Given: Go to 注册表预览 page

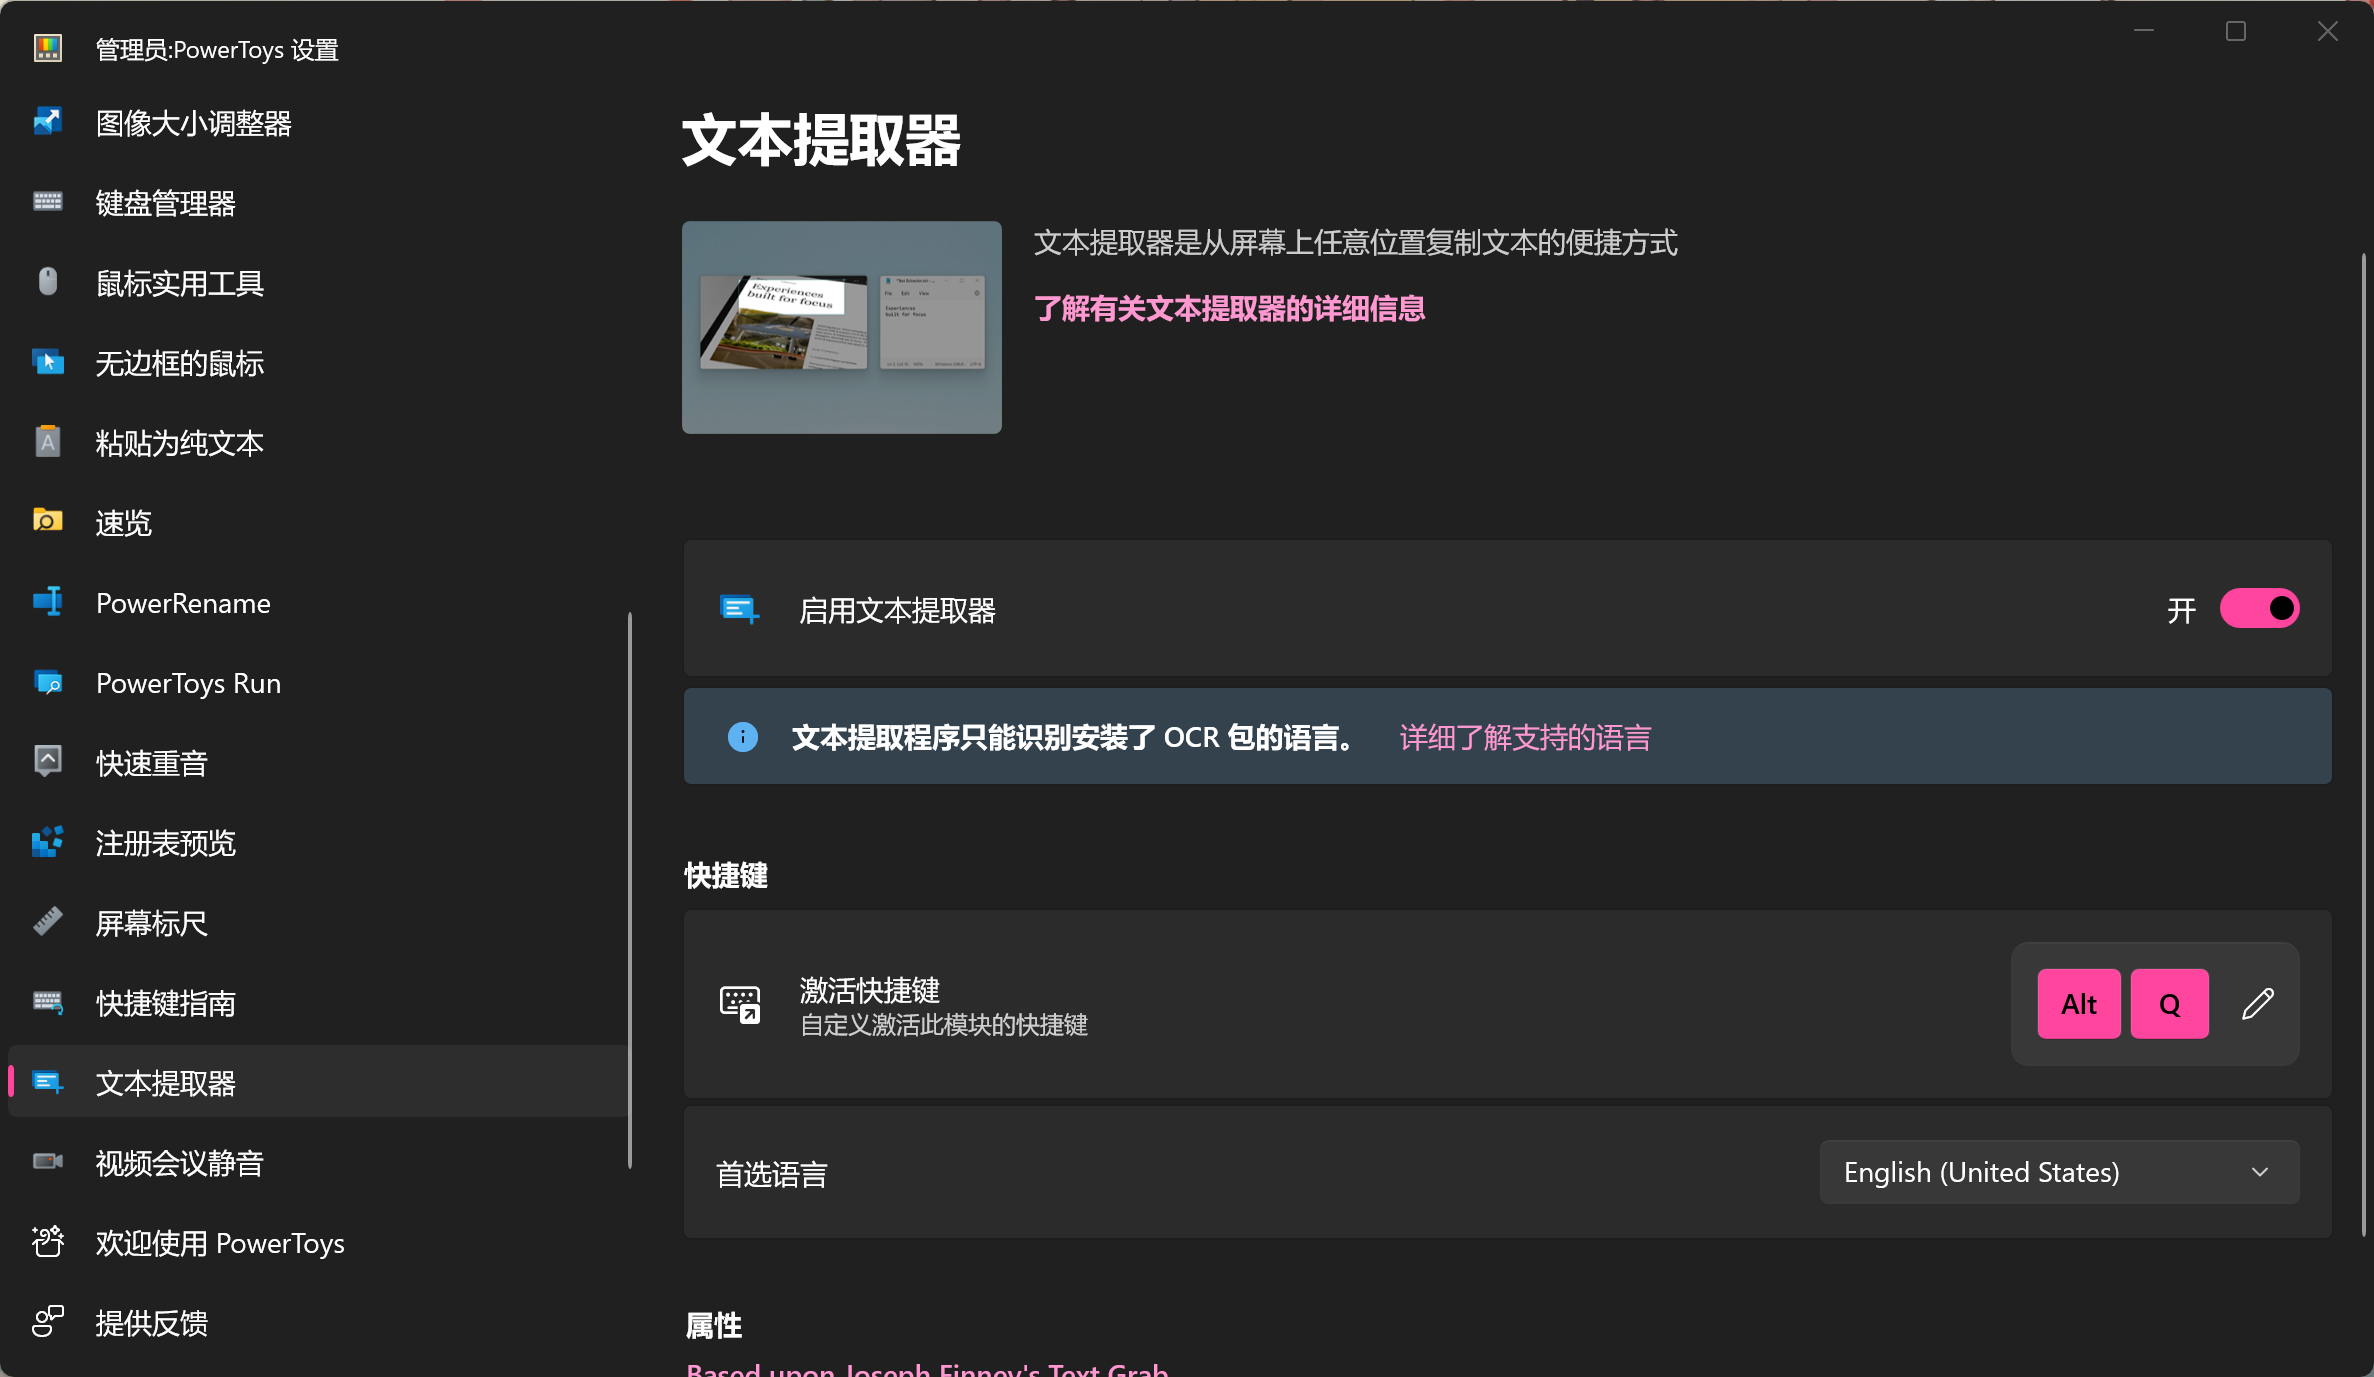Looking at the screenshot, I should click(318, 842).
